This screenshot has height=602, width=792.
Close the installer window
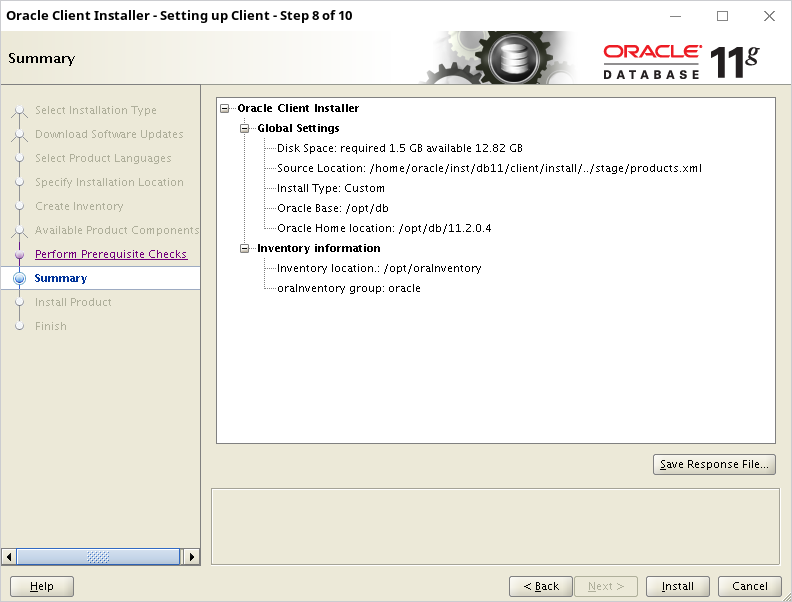769,16
